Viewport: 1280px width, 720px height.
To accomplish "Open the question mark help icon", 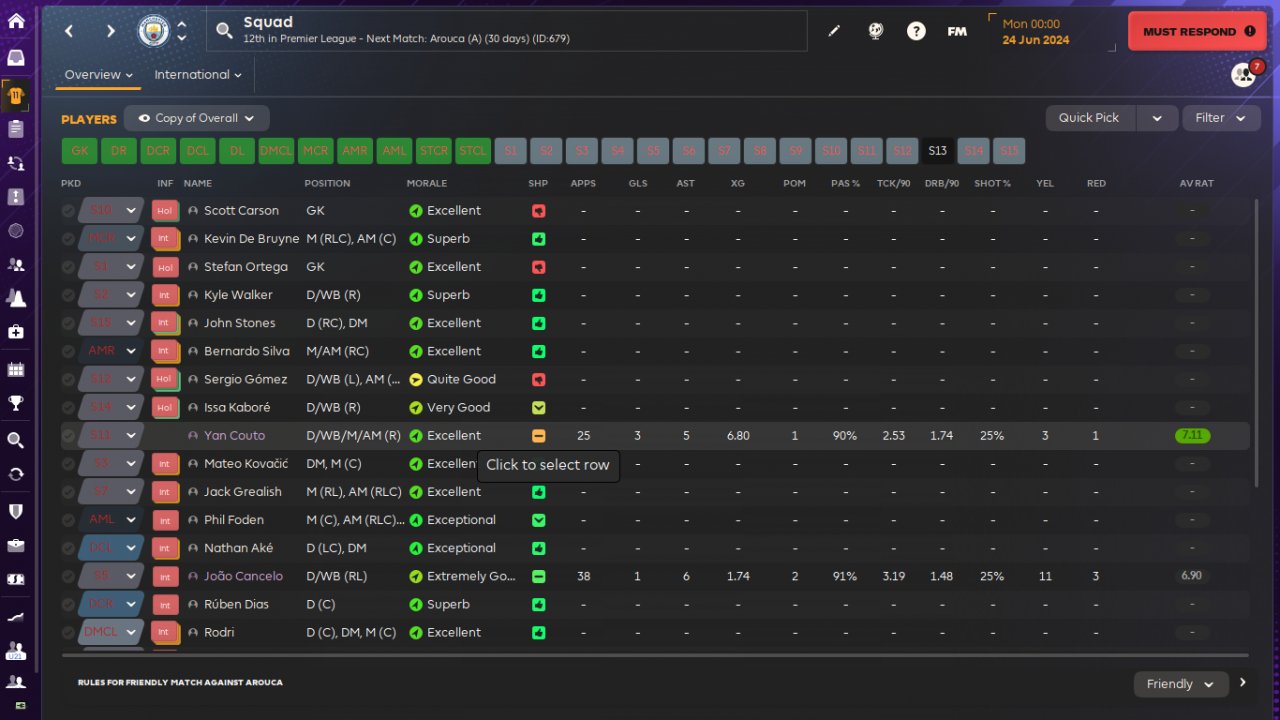I will (916, 31).
